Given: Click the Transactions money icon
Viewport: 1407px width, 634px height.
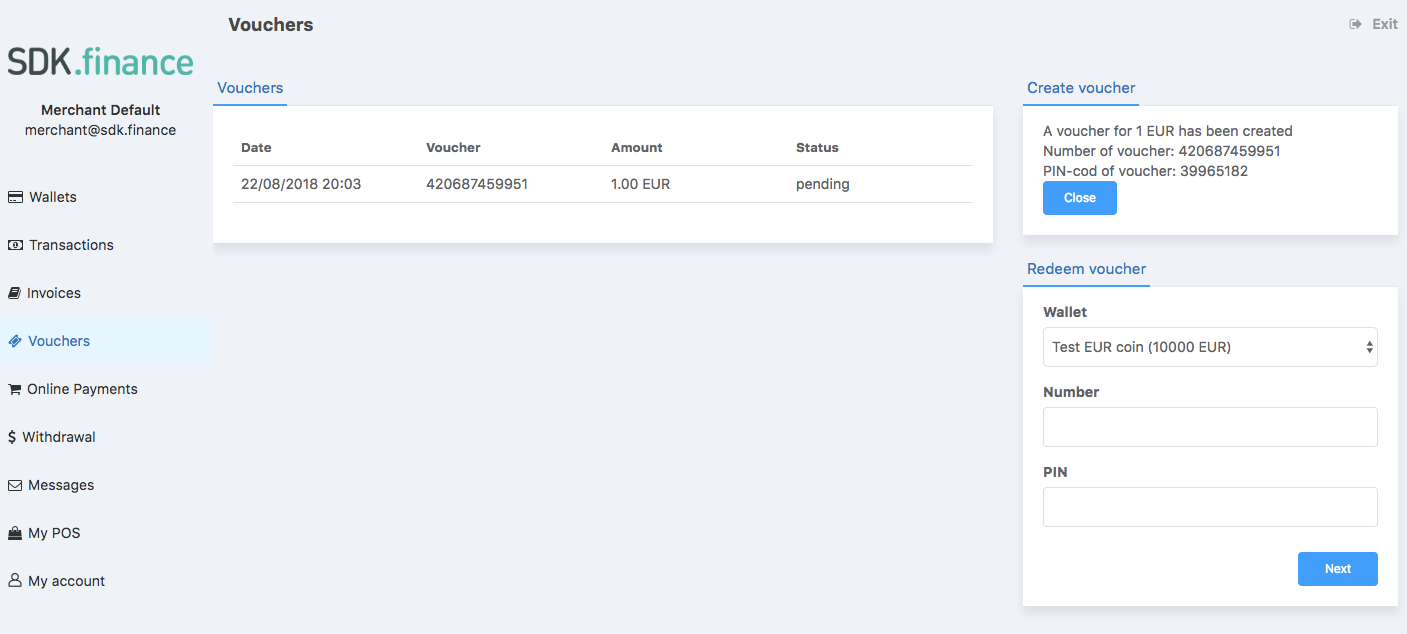Looking at the screenshot, I should 15,245.
